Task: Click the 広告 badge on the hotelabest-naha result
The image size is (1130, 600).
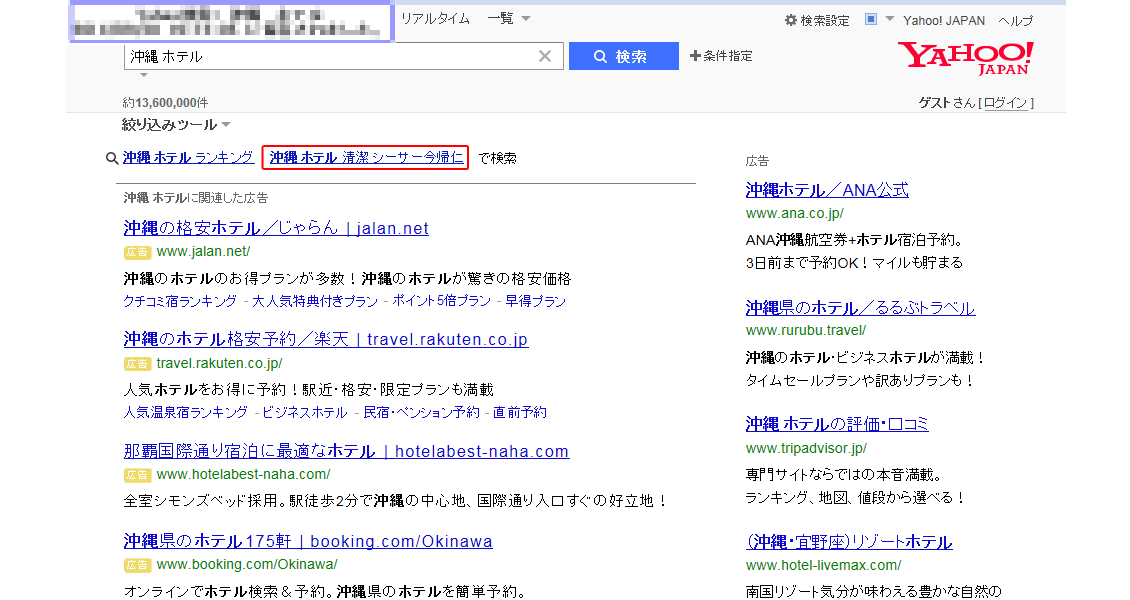Action: click(137, 475)
